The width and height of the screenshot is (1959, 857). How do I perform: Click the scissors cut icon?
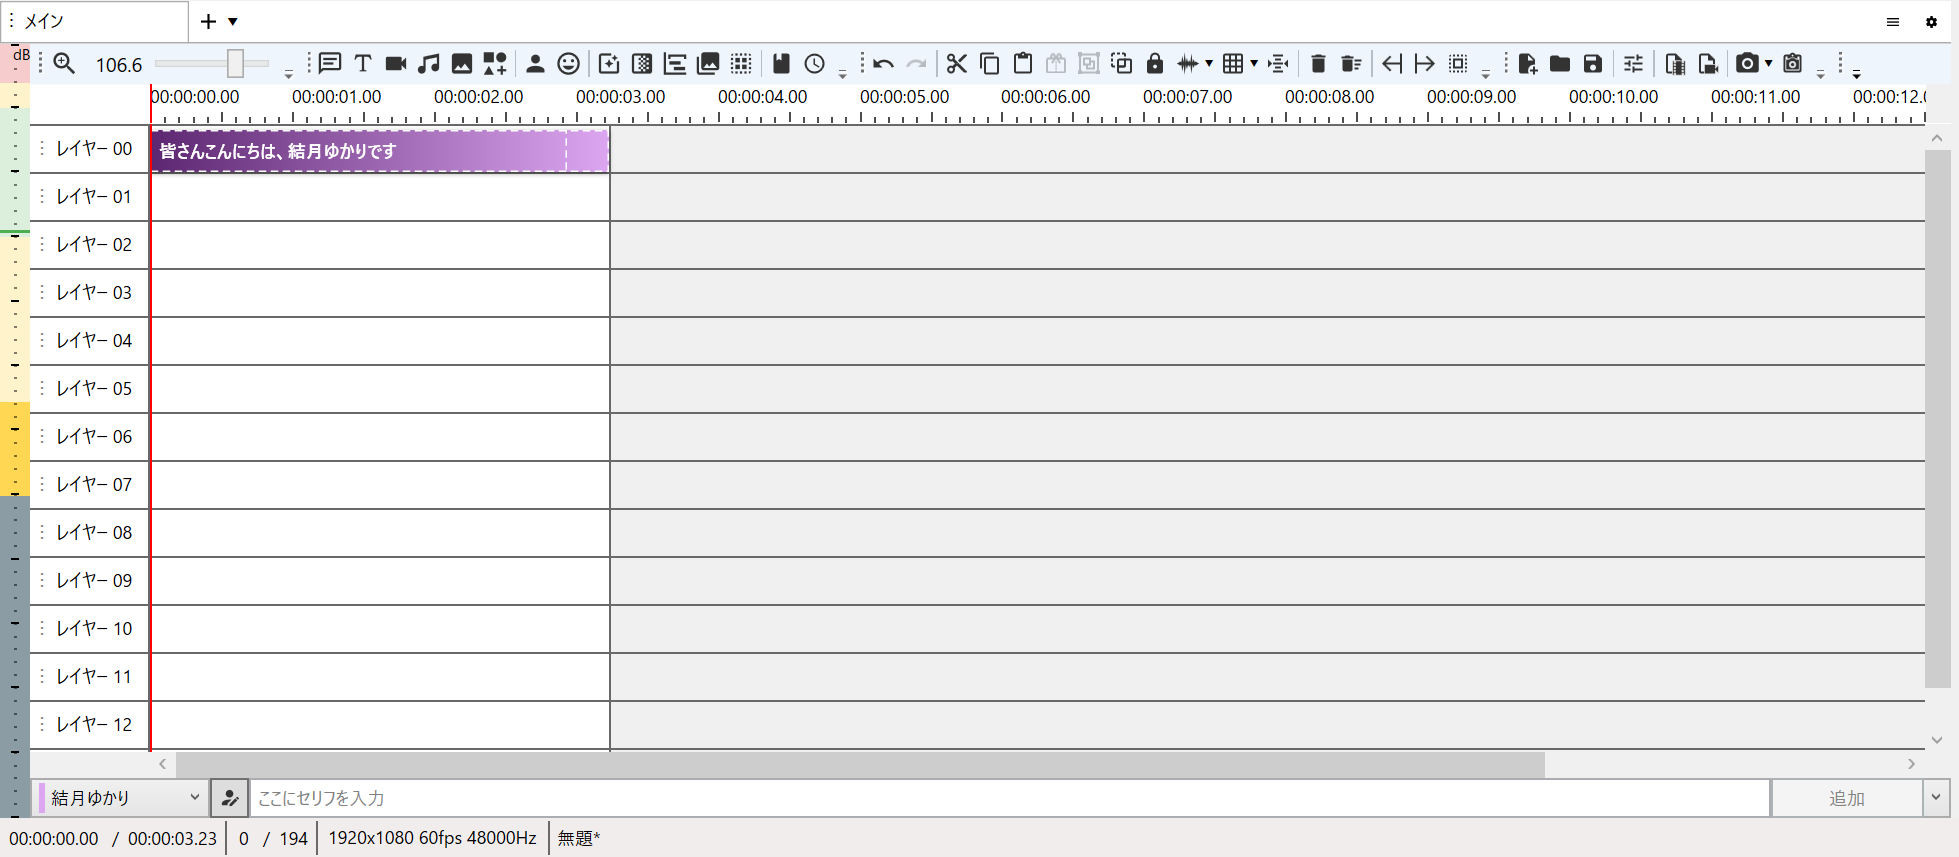957,64
